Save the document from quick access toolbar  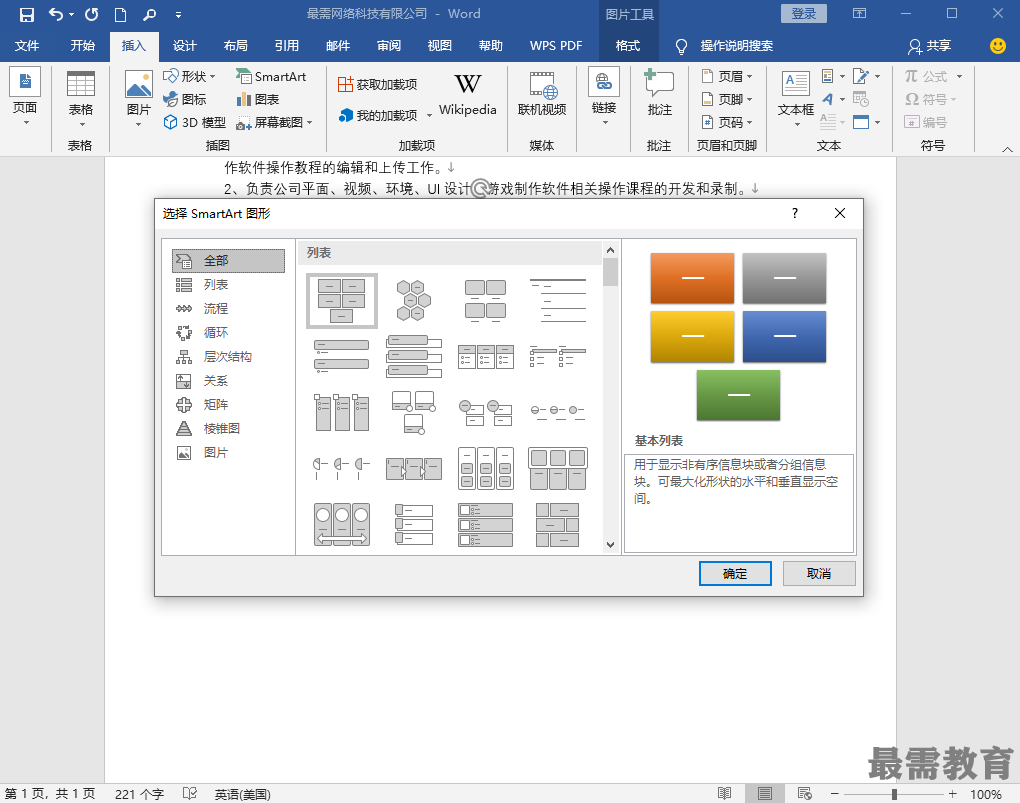point(26,14)
